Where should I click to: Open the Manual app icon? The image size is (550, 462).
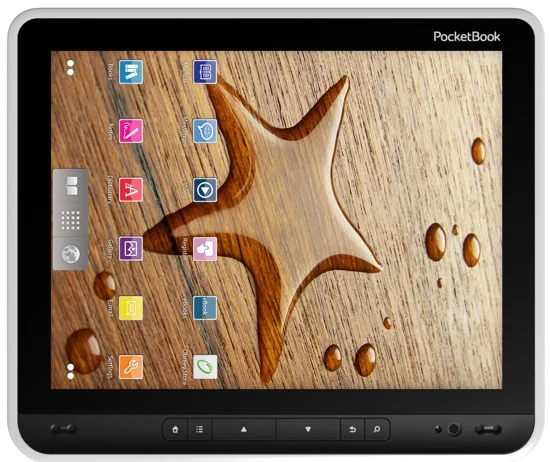point(205,72)
